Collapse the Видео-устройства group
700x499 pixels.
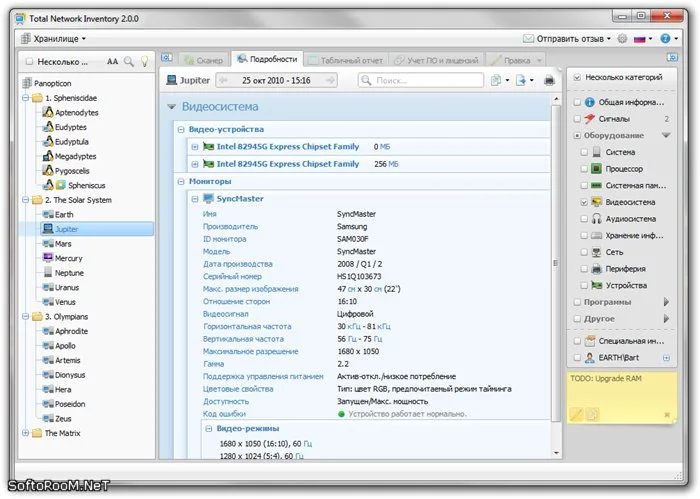pyautogui.click(x=181, y=129)
